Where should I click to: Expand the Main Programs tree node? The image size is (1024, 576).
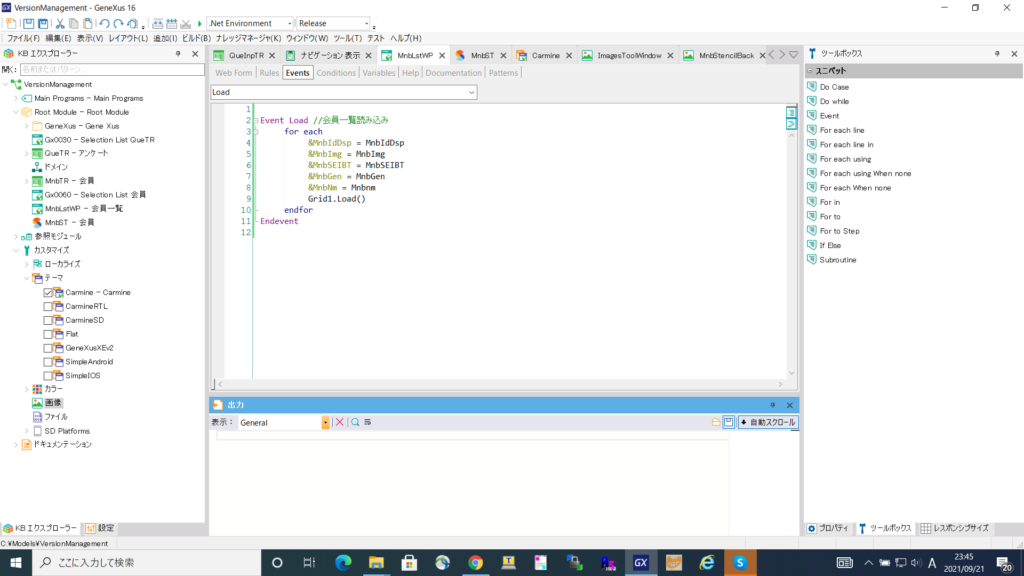pos(16,98)
